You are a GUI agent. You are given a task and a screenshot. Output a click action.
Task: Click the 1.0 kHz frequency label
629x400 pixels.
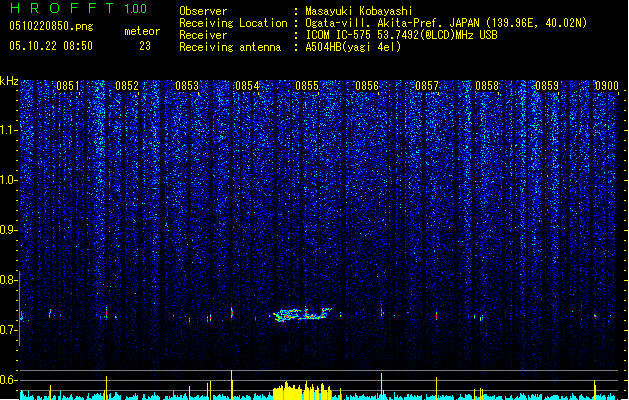click(x=8, y=180)
